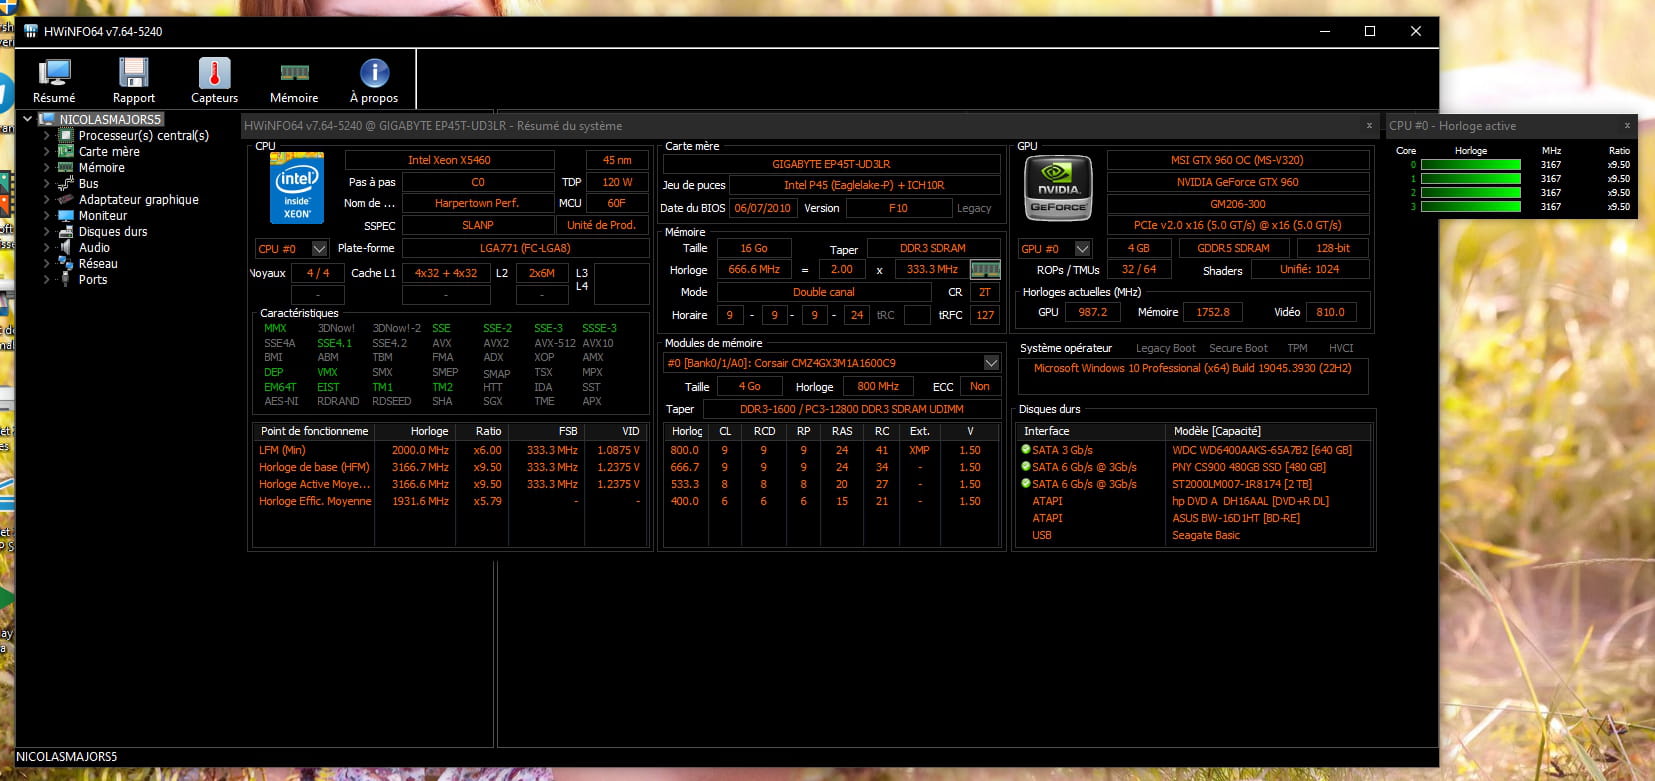Collapse the NICOLASMAJORS5 root node
The image size is (1655, 781).
pyautogui.click(x=28, y=119)
